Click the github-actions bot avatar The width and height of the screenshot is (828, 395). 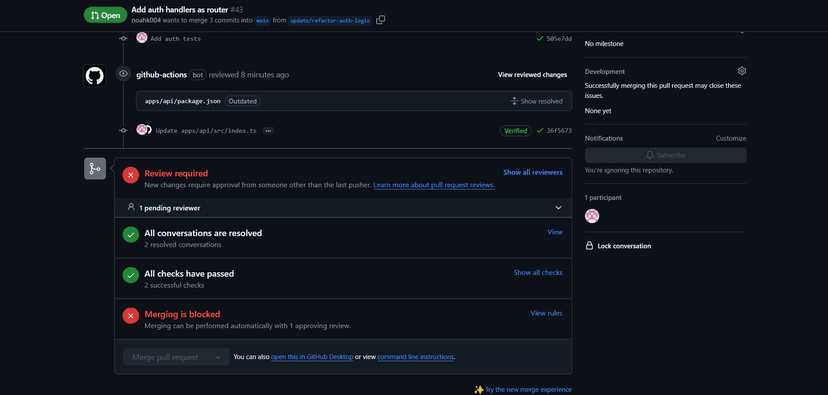click(x=95, y=76)
